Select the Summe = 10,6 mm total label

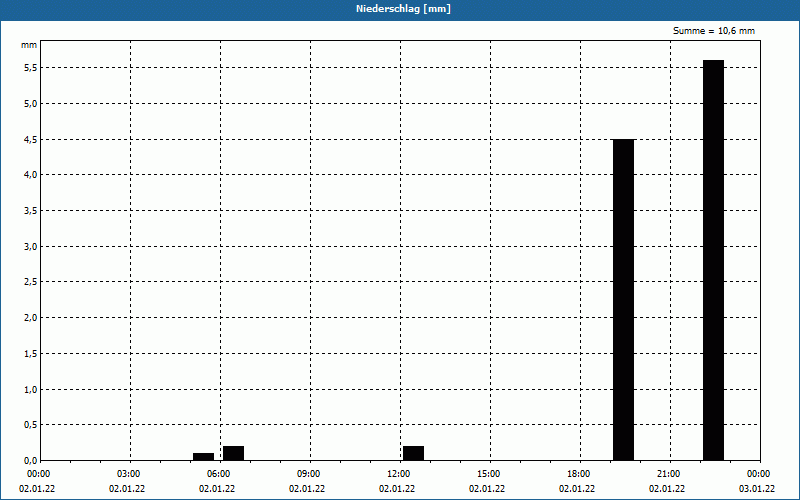pos(714,31)
